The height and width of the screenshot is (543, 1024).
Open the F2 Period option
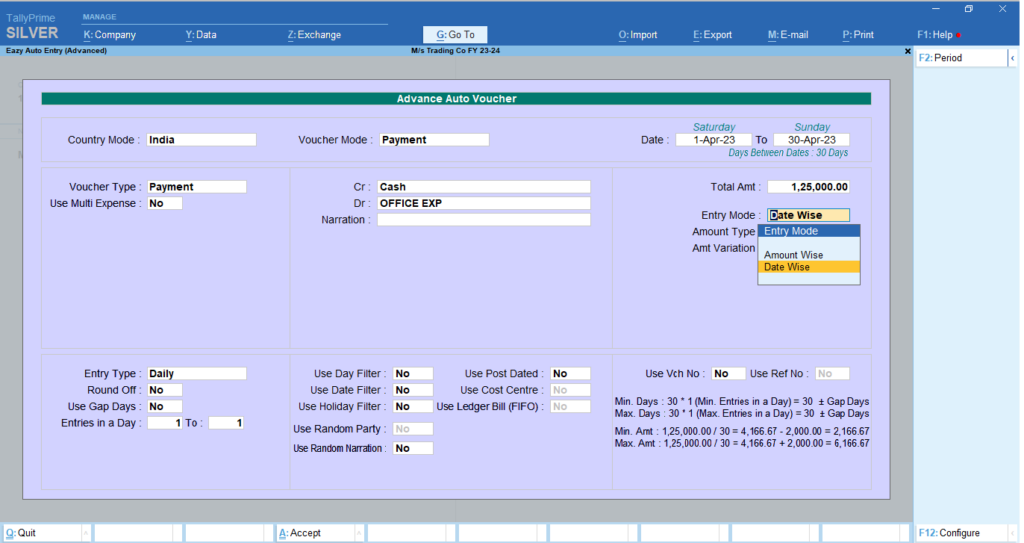coord(960,58)
